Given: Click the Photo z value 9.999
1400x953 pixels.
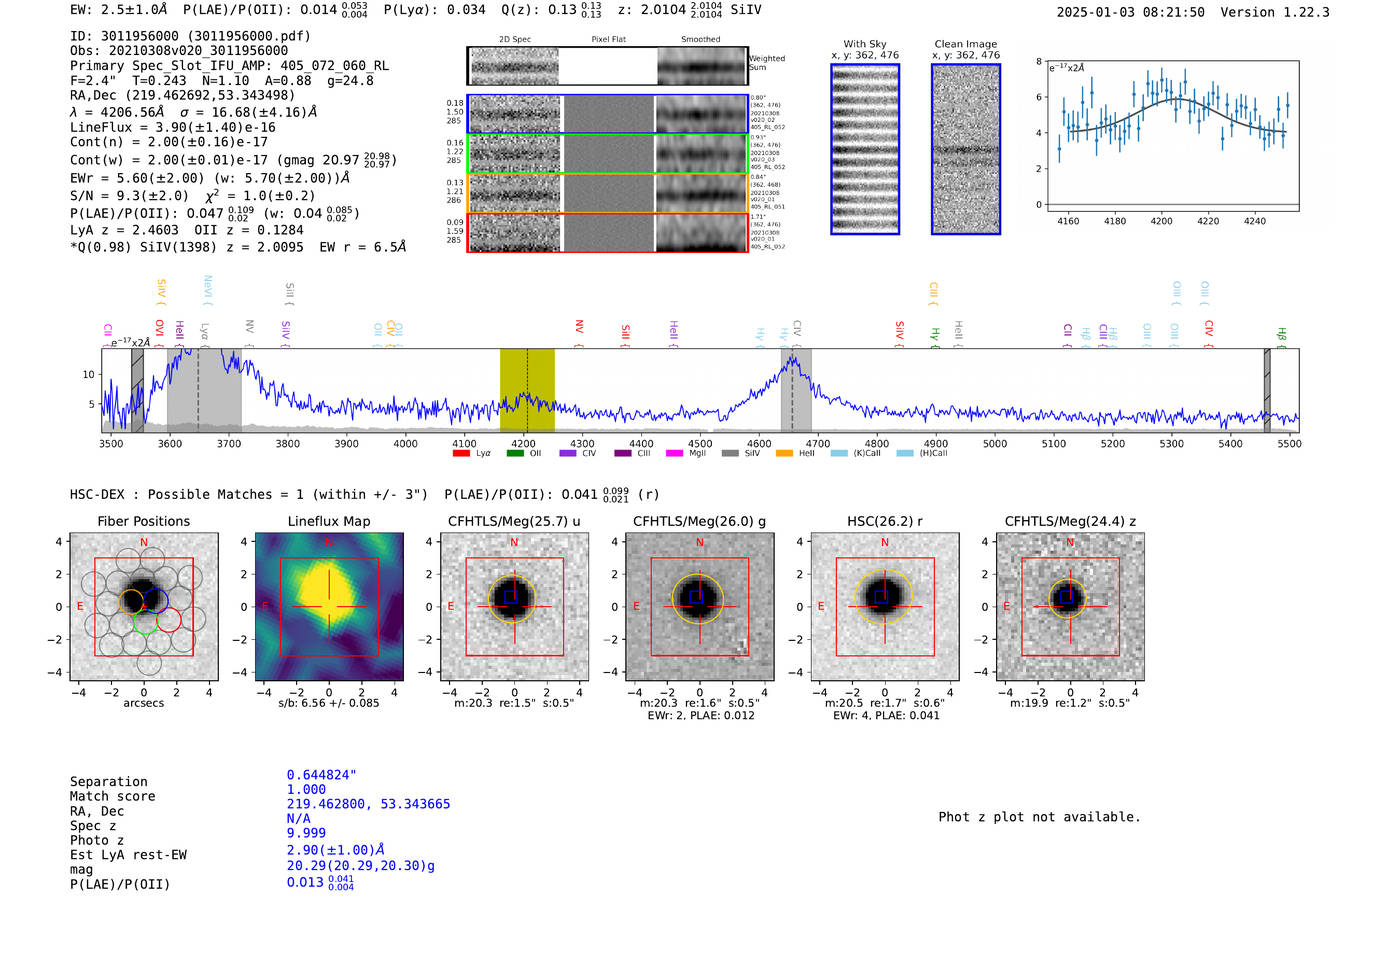Looking at the screenshot, I should click(306, 833).
